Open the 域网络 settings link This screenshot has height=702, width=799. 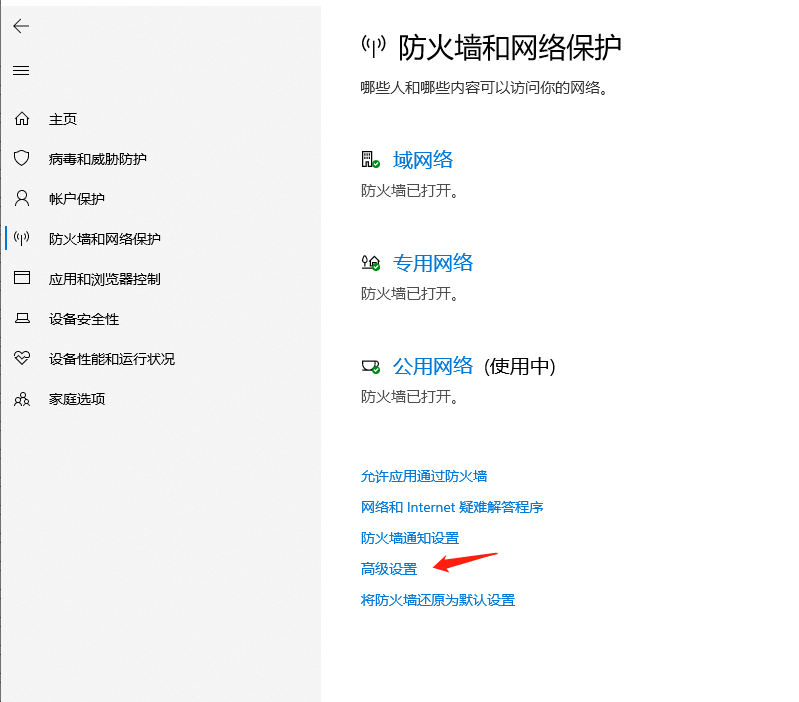click(423, 160)
